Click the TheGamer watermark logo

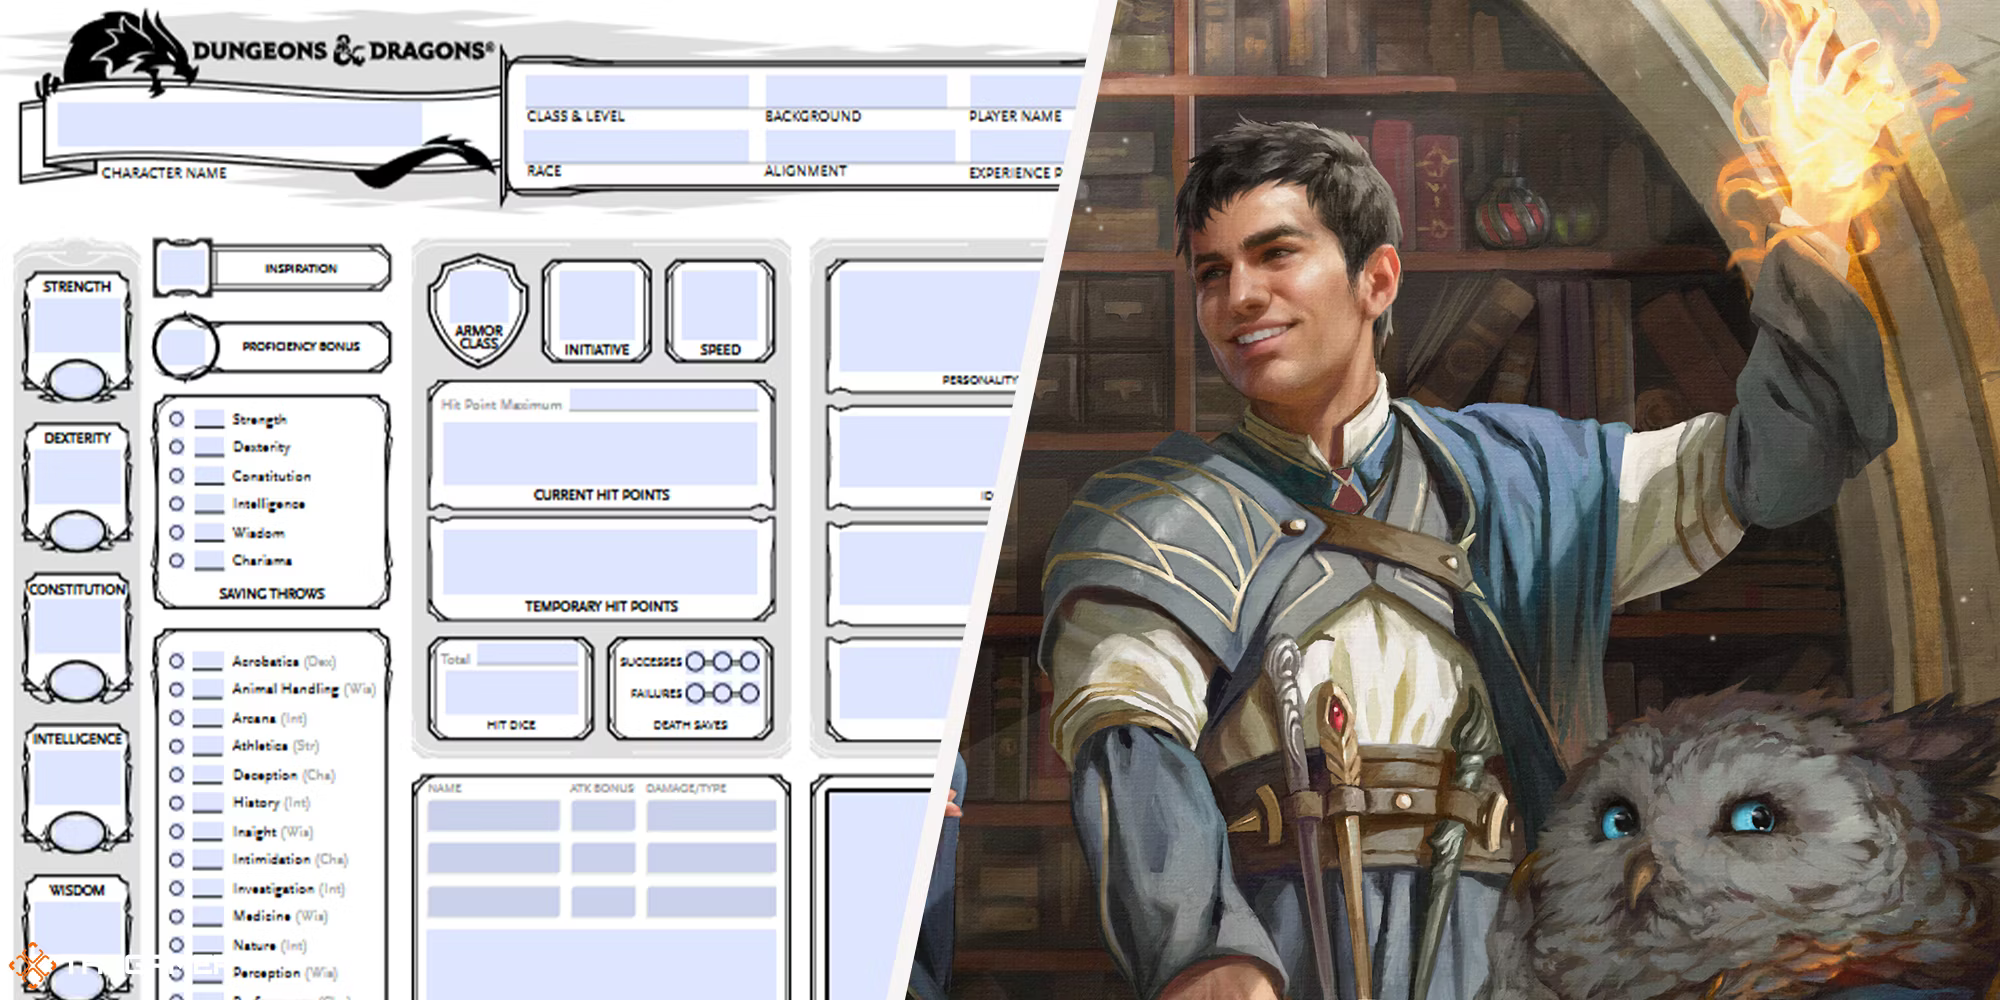36,967
